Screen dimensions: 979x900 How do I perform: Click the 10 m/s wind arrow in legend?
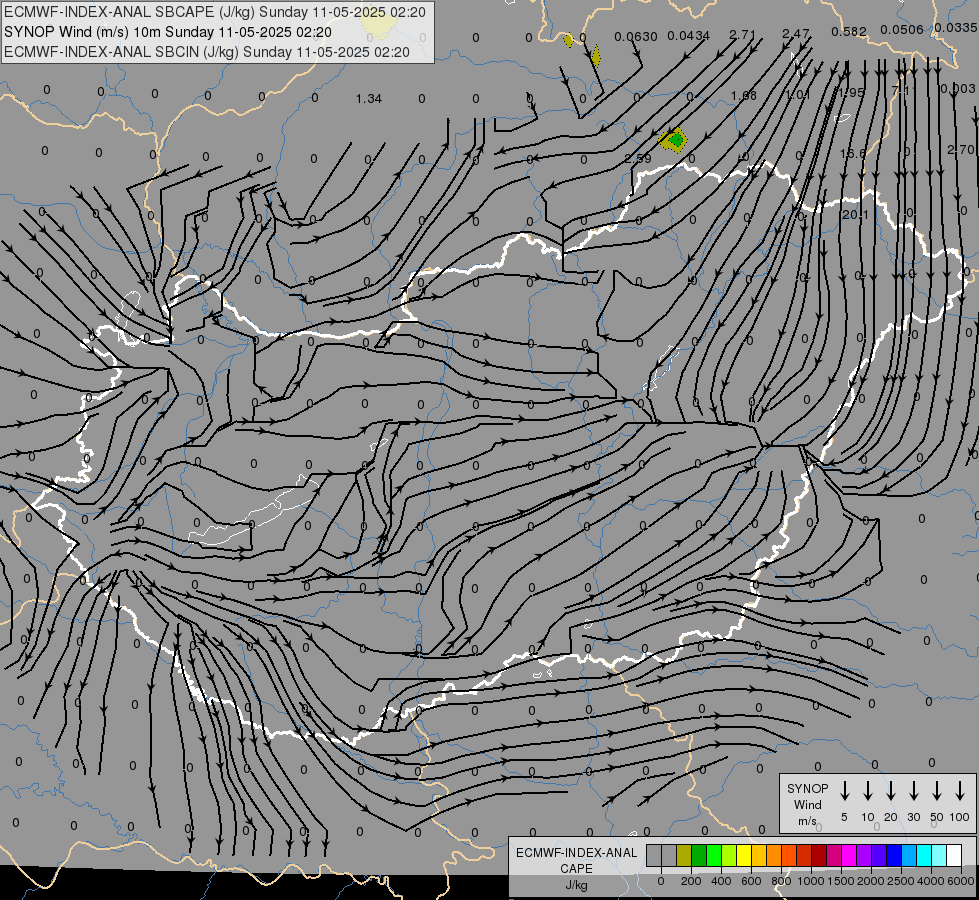click(x=867, y=791)
